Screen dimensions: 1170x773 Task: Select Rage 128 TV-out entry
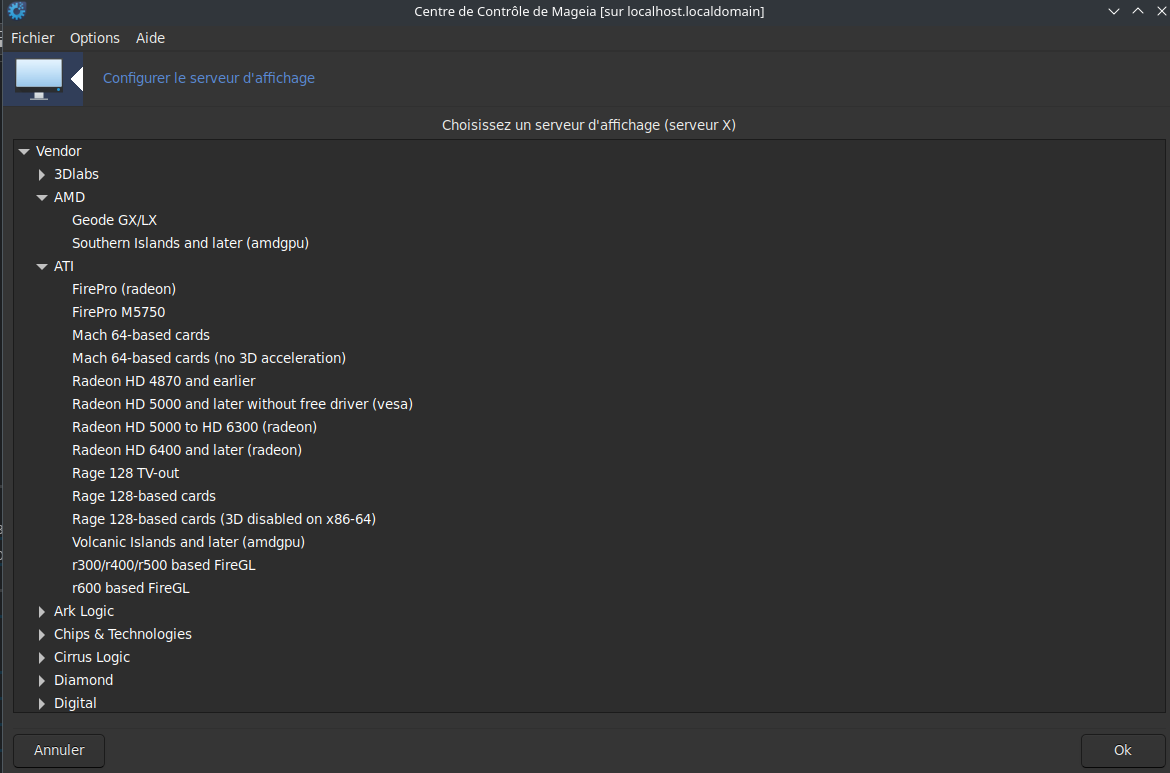point(125,474)
